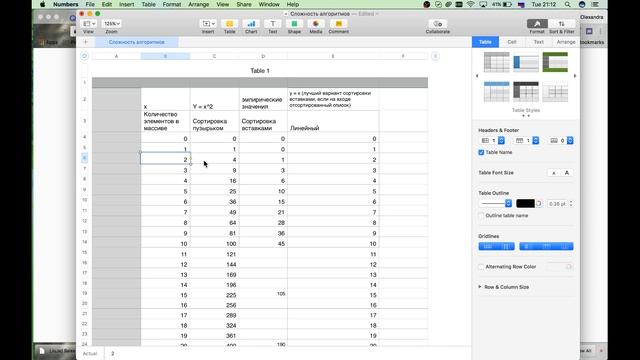Open the Arrange menu in menu bar
Viewport: 640px width, 360px height.
point(199,4)
